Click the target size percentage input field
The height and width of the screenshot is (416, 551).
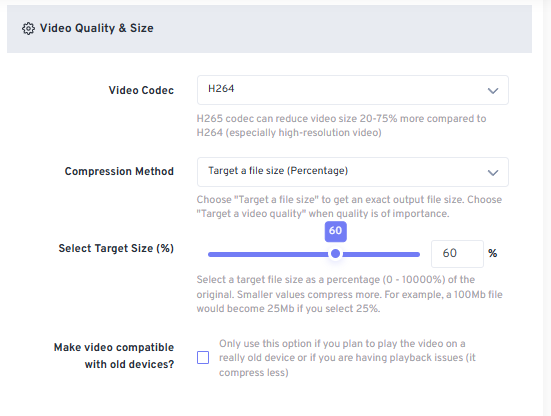point(457,254)
